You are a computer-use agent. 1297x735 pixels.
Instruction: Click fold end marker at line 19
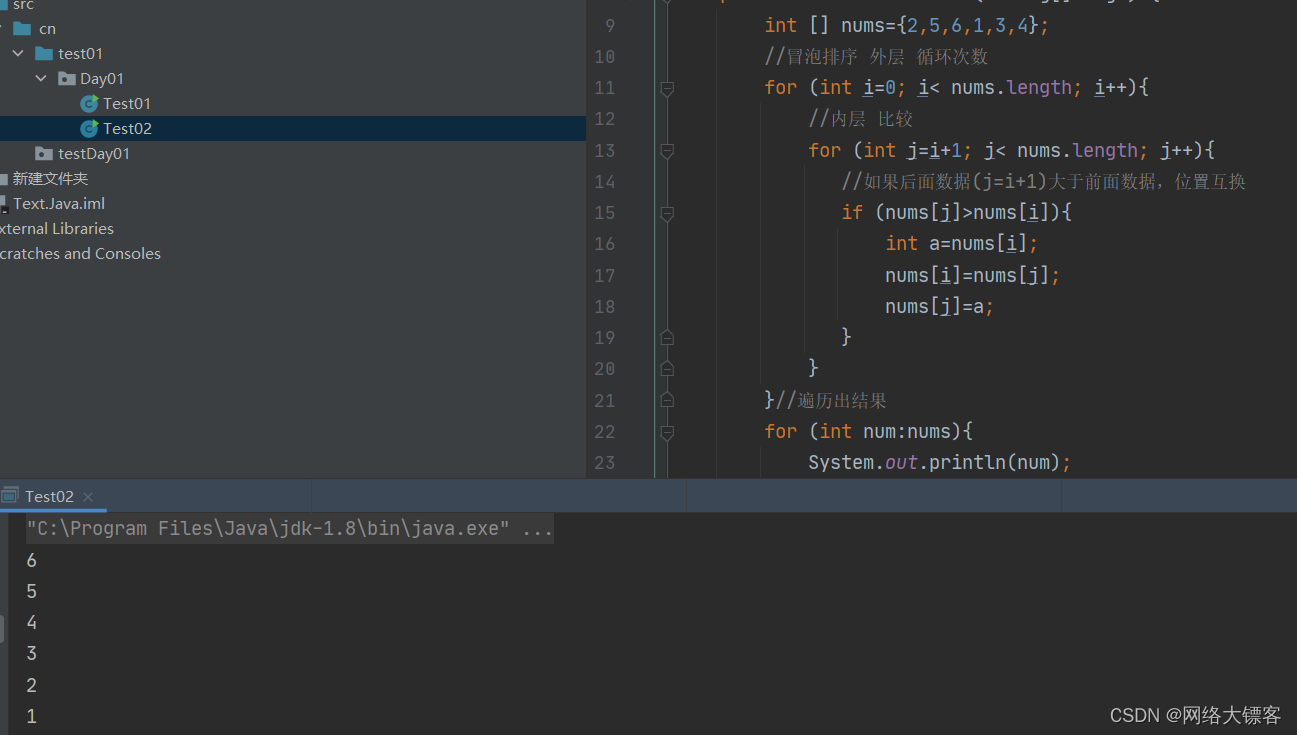click(x=667, y=338)
